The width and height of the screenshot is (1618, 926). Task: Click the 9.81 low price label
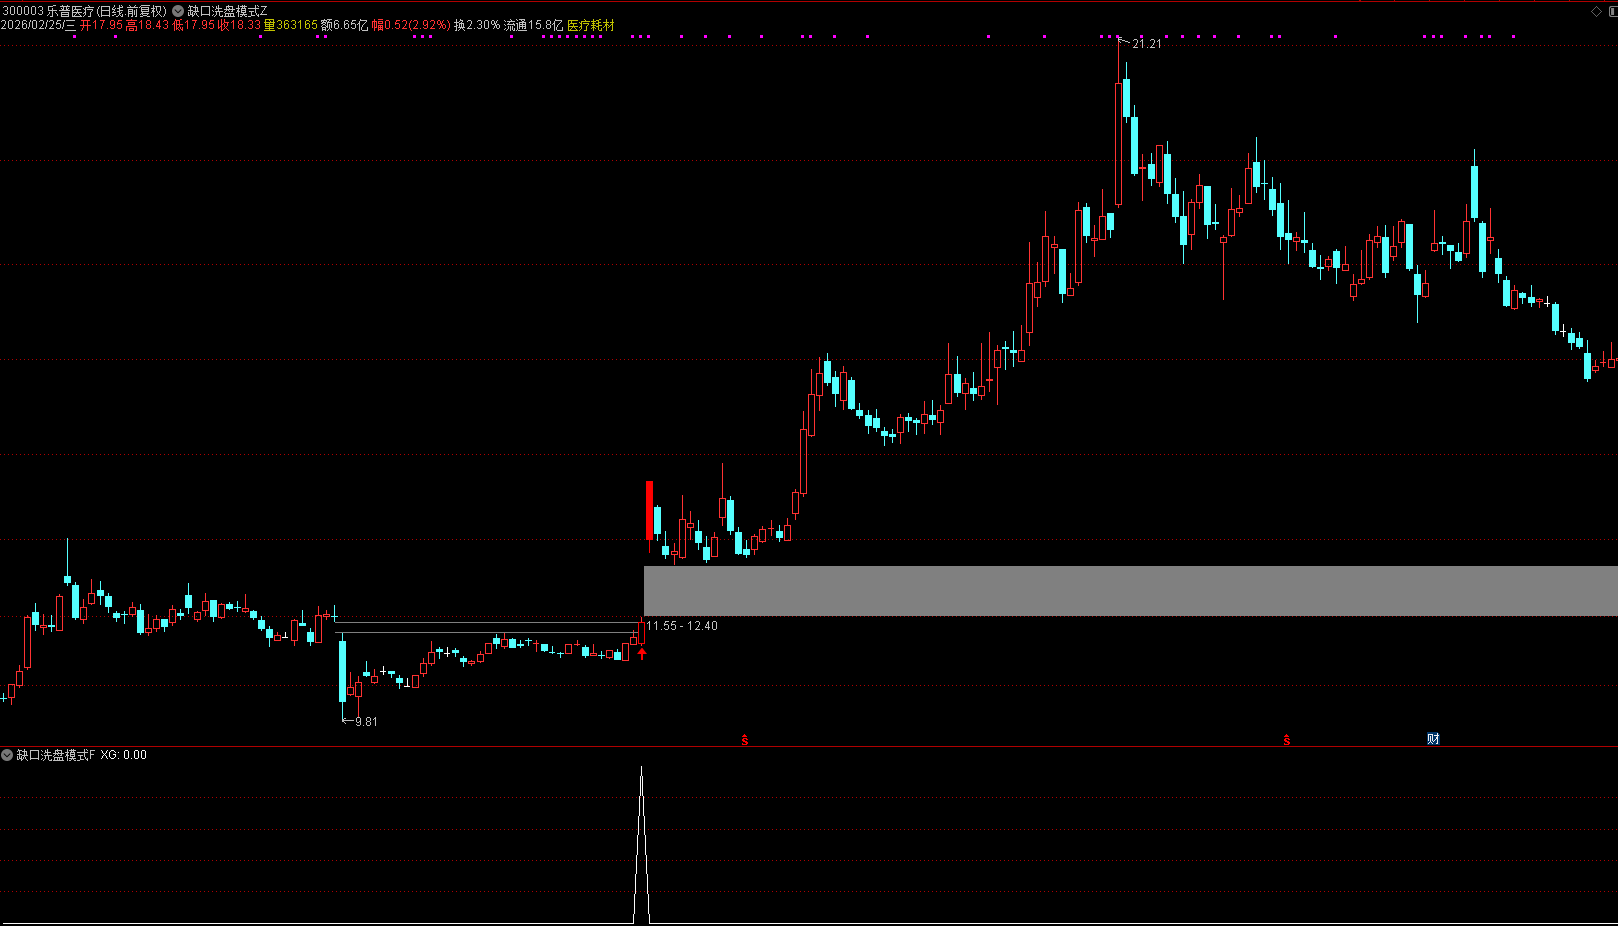point(366,722)
